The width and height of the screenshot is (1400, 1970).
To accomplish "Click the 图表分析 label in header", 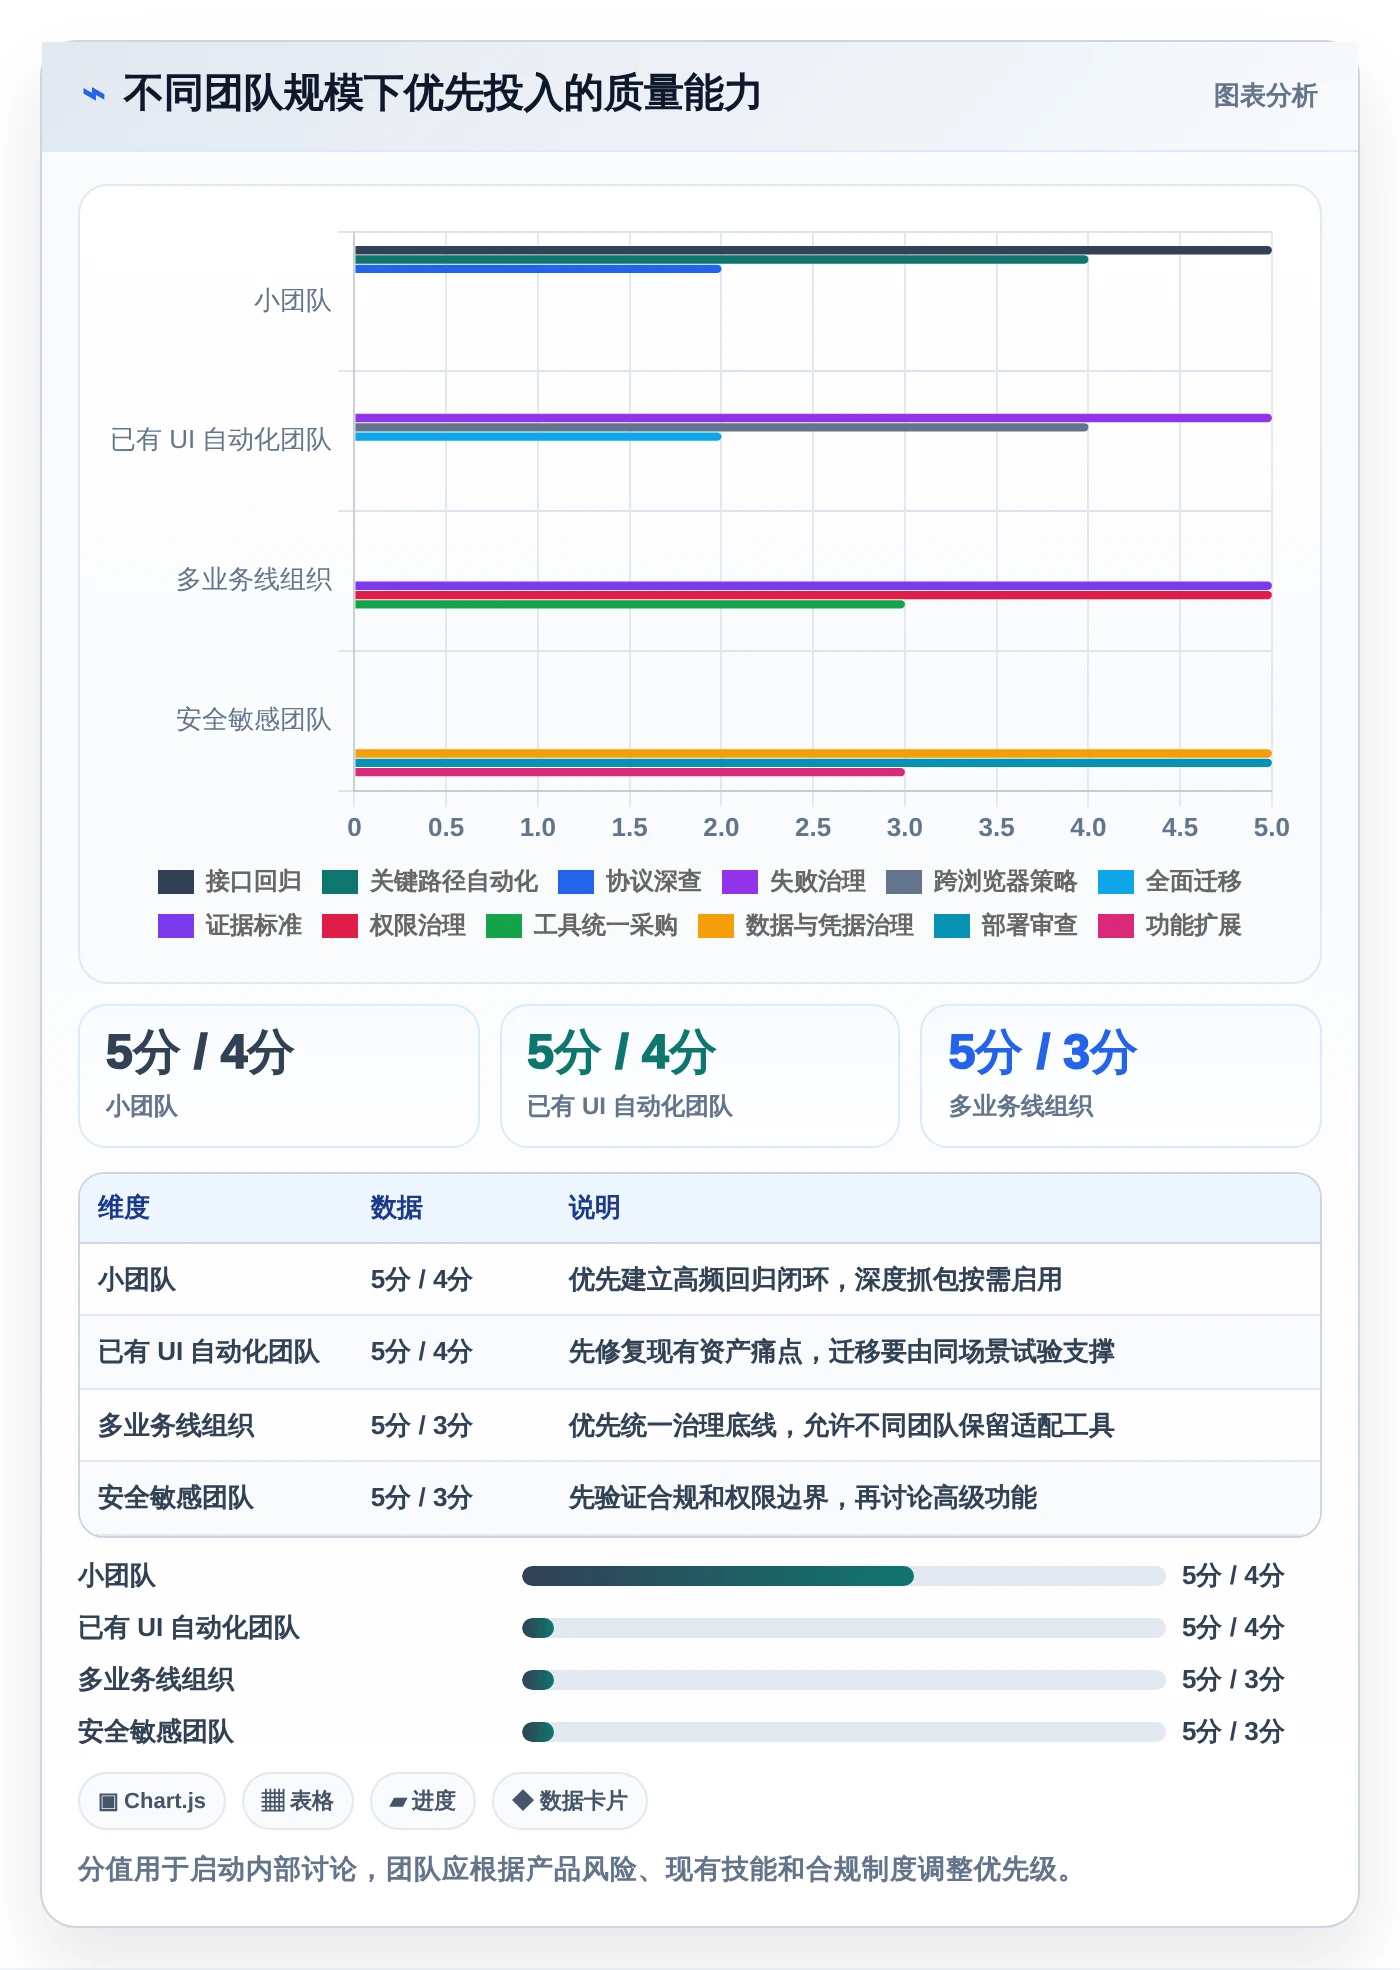I will 1265,95.
